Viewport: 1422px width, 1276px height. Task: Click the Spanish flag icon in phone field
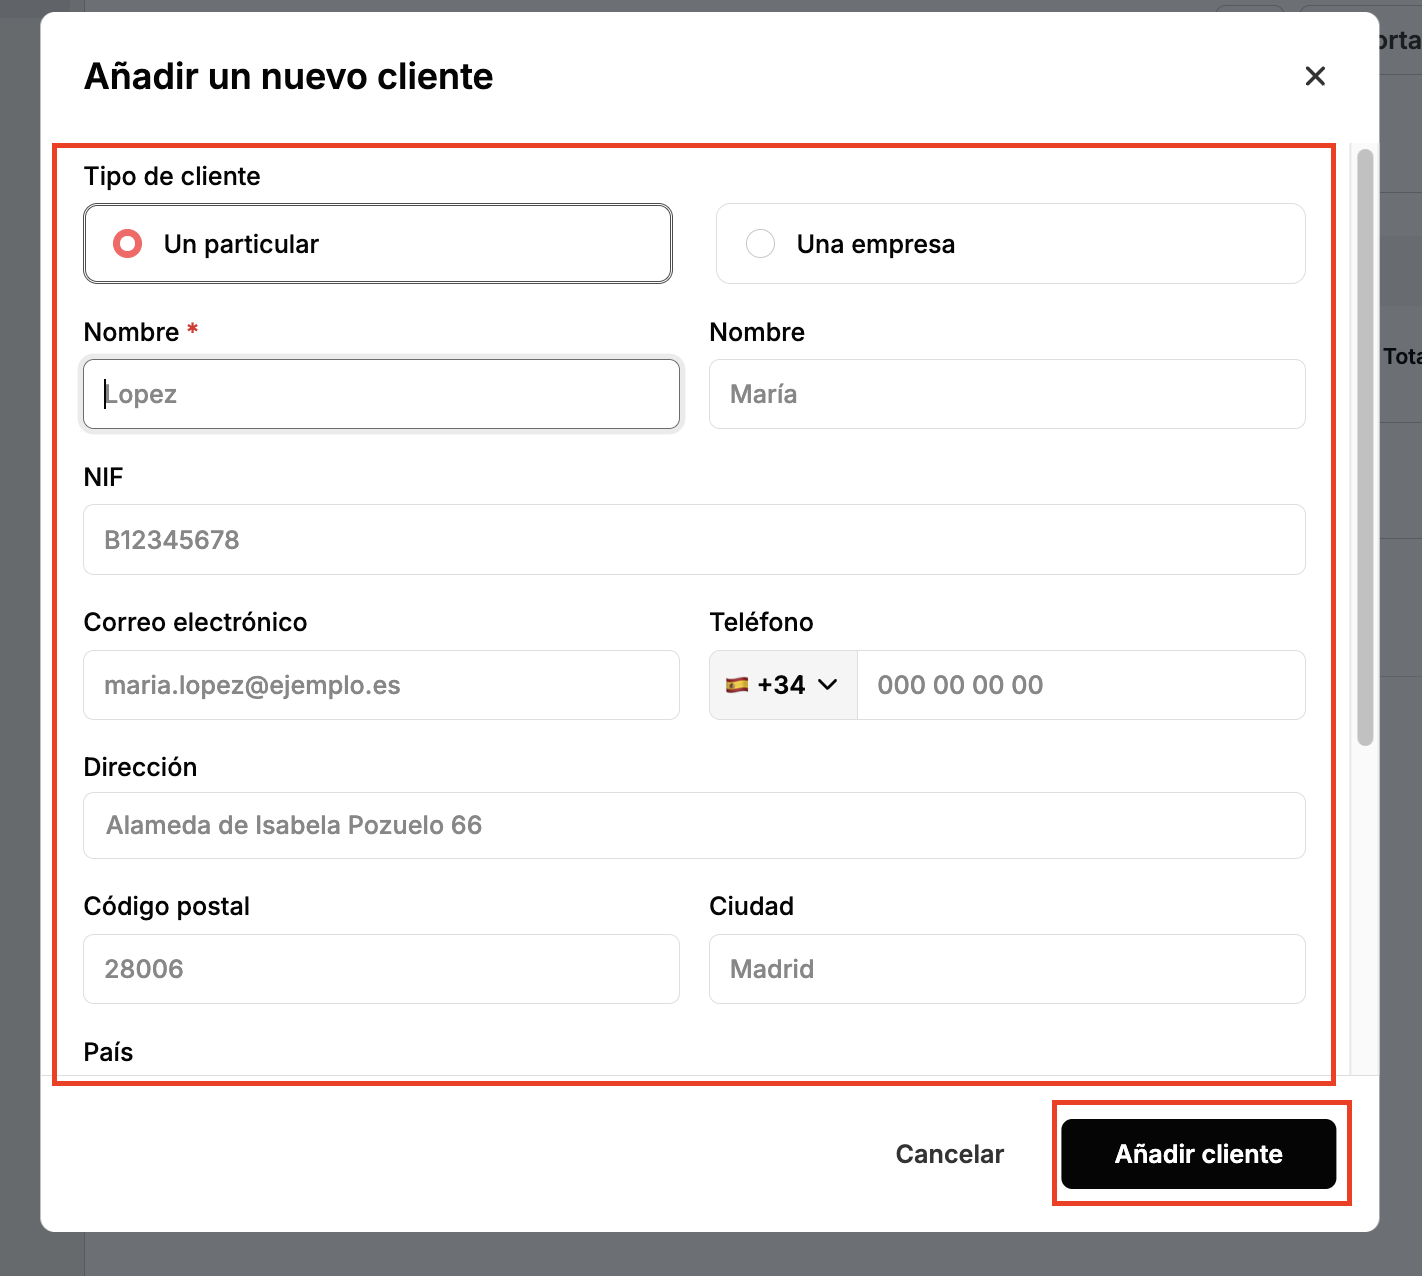pos(737,685)
